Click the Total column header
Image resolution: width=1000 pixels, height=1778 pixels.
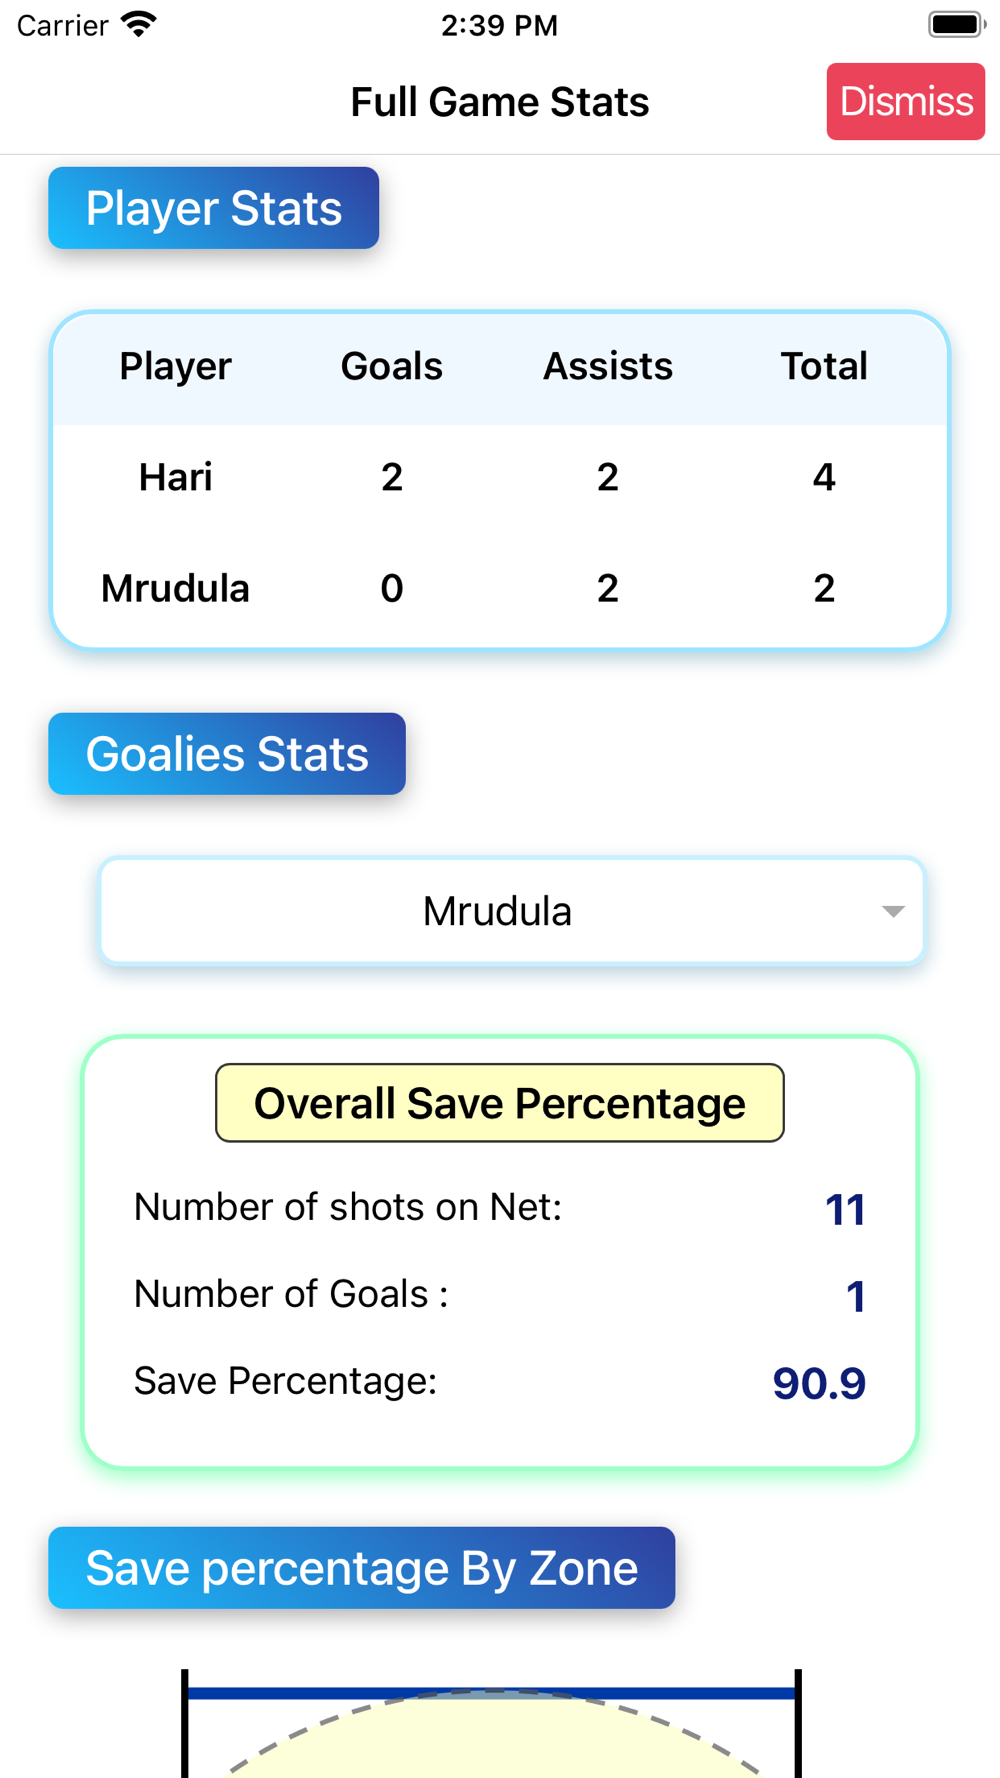pos(824,366)
